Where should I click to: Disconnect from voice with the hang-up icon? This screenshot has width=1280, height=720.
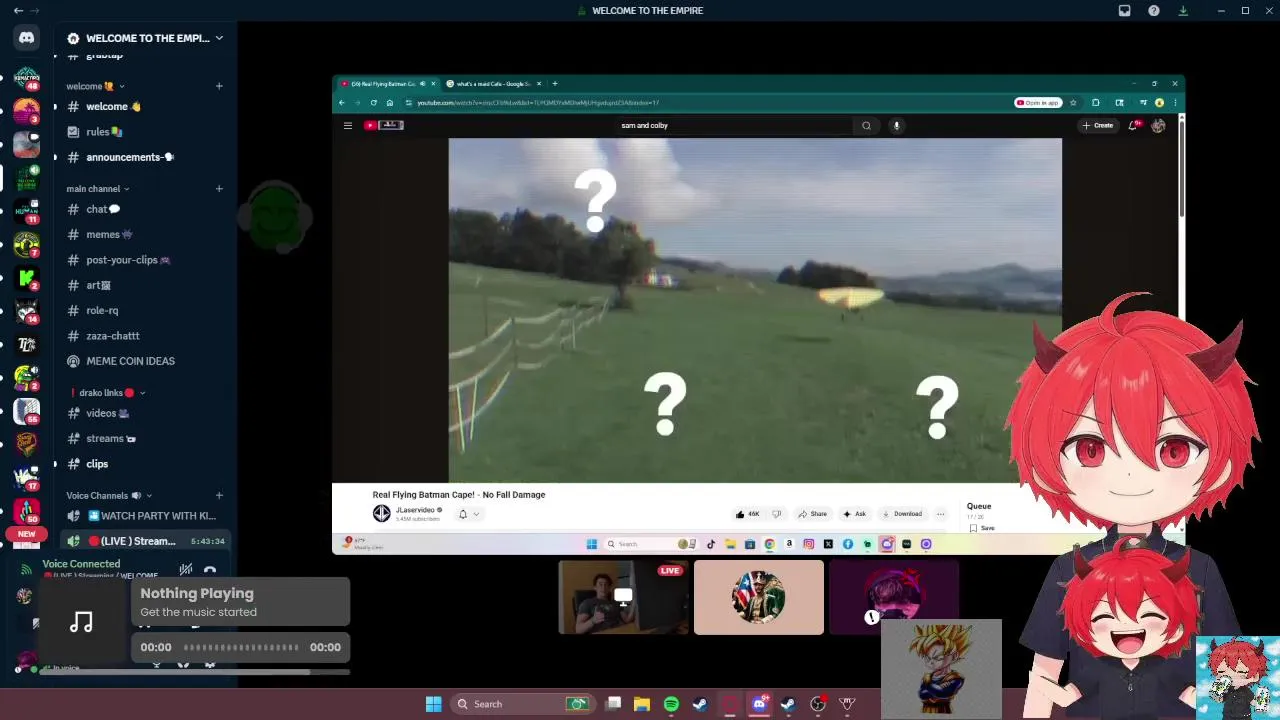(210, 571)
